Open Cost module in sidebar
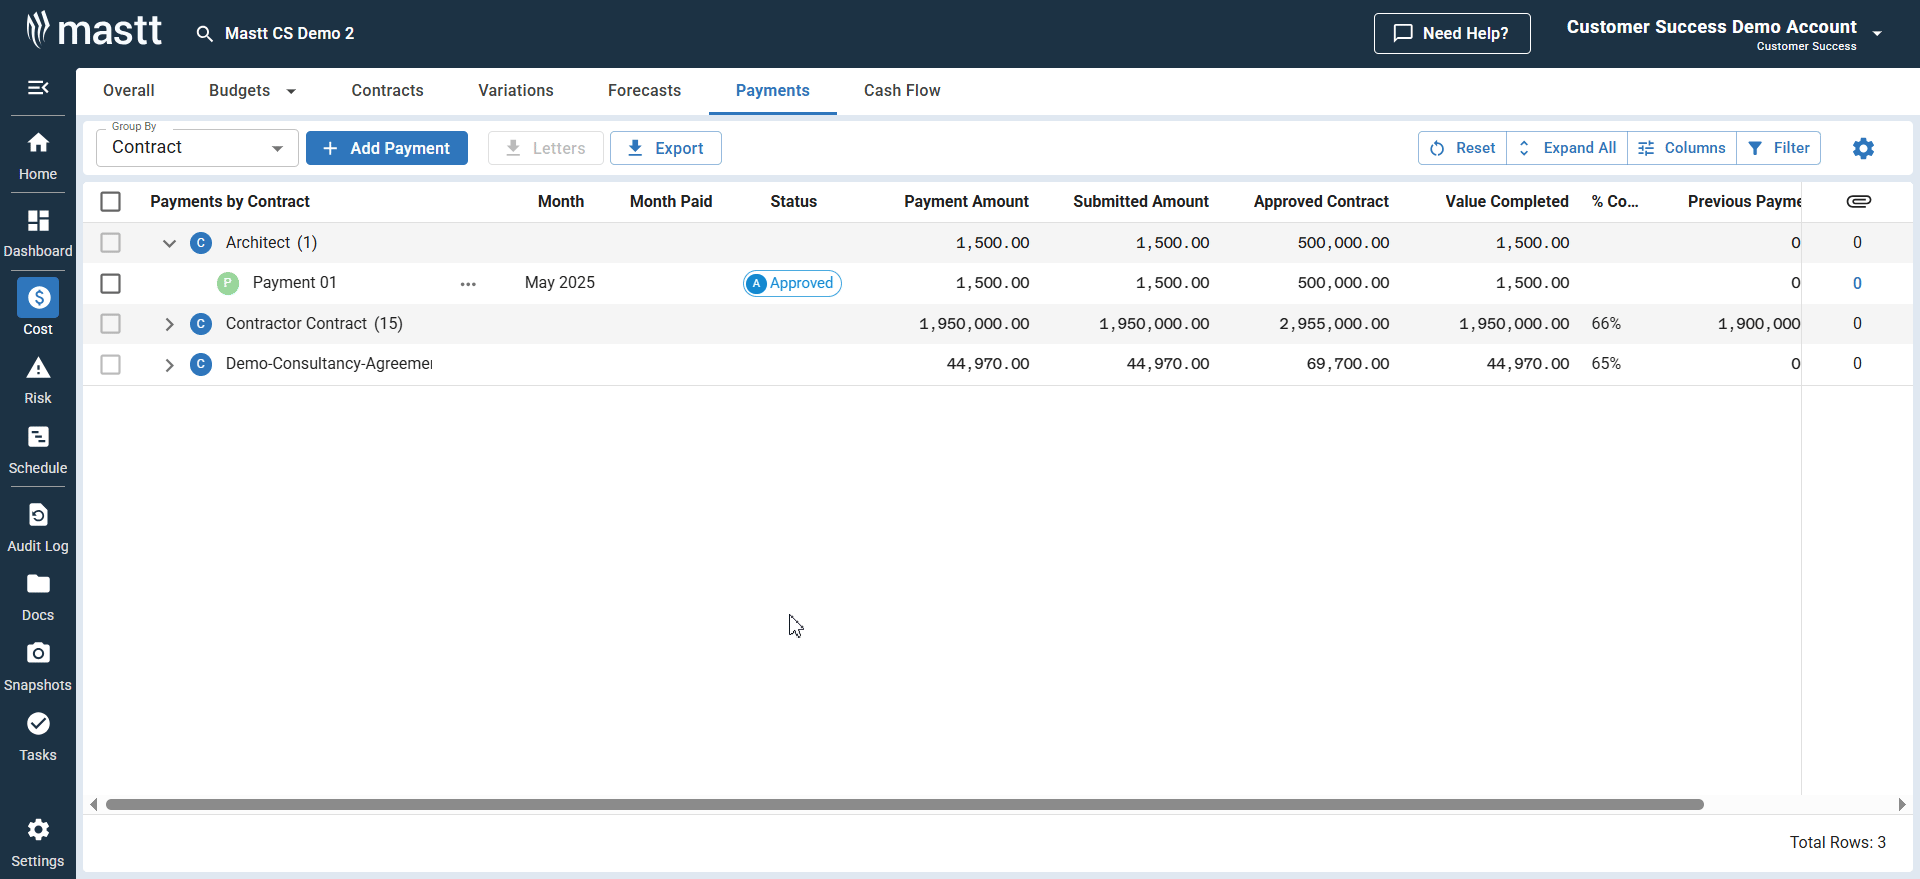The height and width of the screenshot is (879, 1920). [x=38, y=307]
